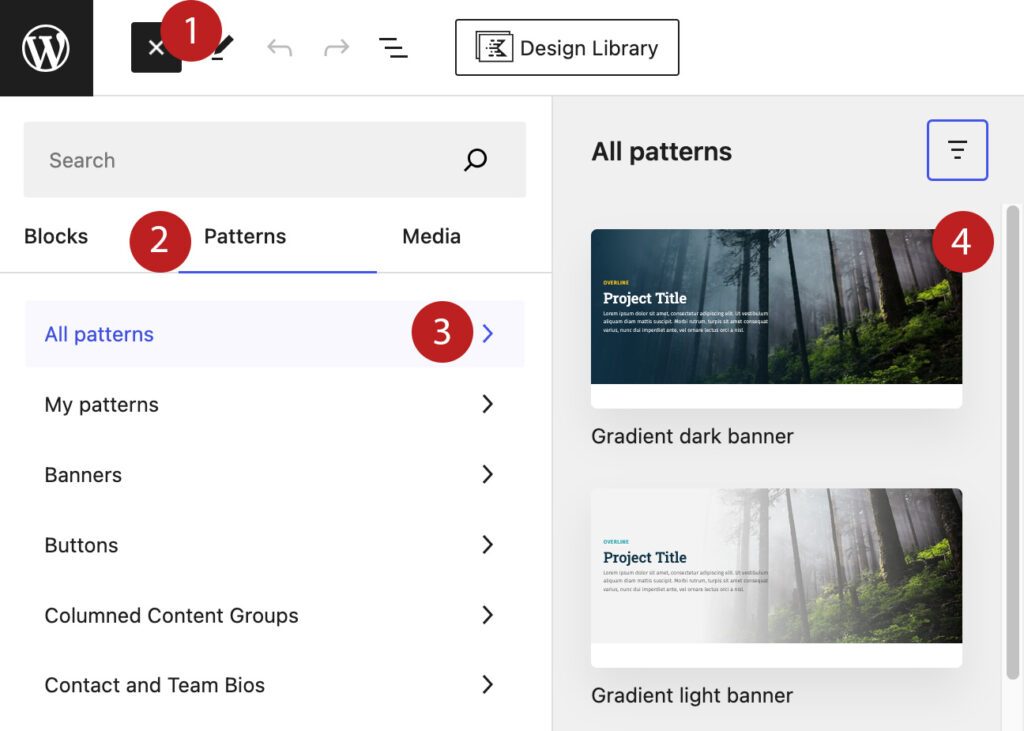Switch to the Blocks tab
Screen dimensions: 1024x731
[x=56, y=237]
